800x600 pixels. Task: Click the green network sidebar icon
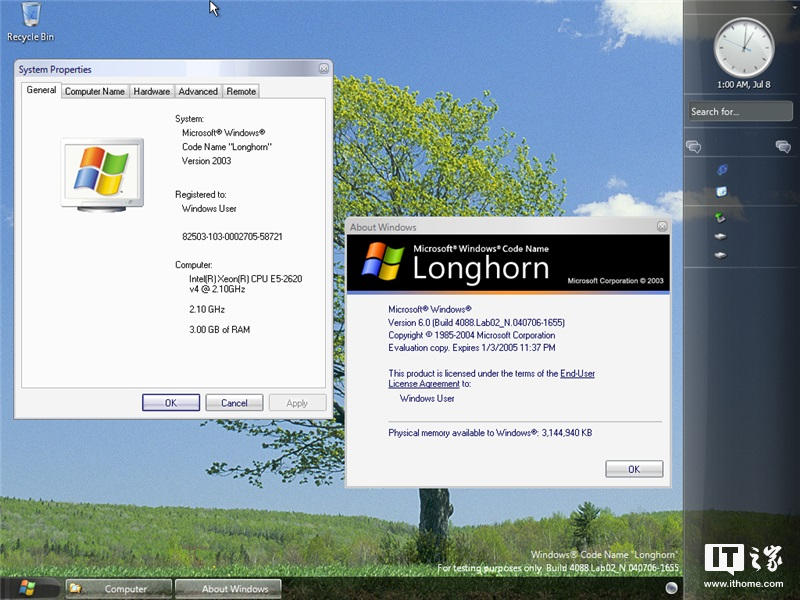pyautogui.click(x=720, y=218)
